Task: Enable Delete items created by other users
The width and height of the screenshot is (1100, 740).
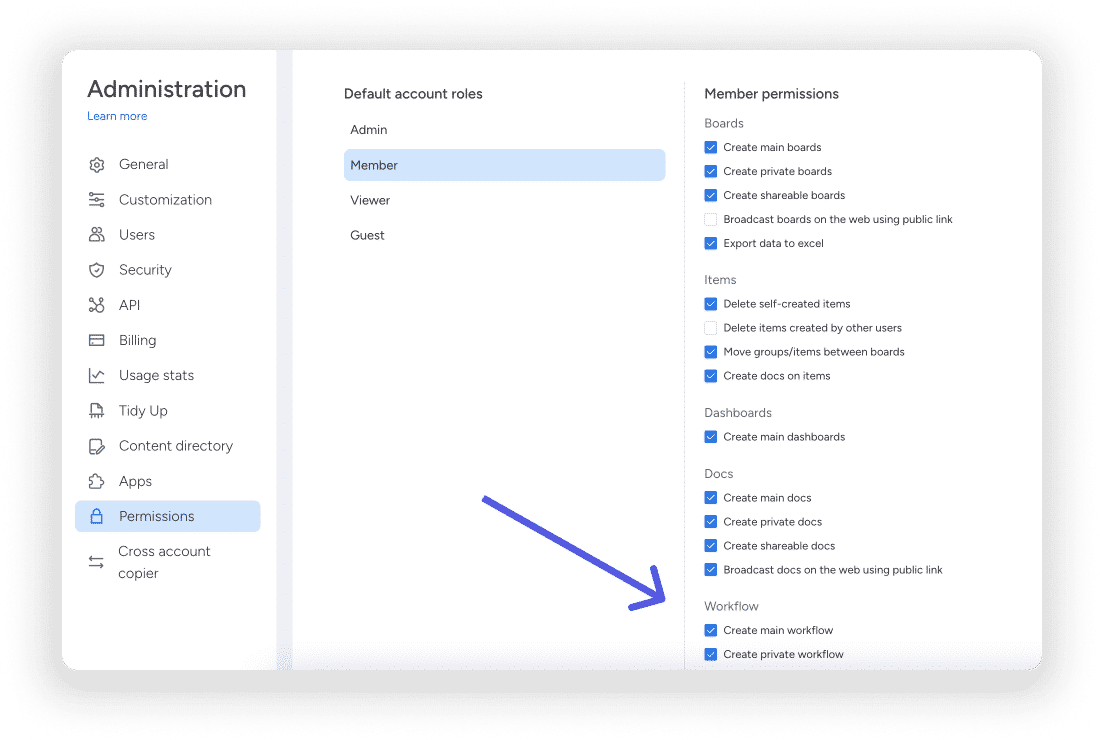Action: [x=711, y=328]
